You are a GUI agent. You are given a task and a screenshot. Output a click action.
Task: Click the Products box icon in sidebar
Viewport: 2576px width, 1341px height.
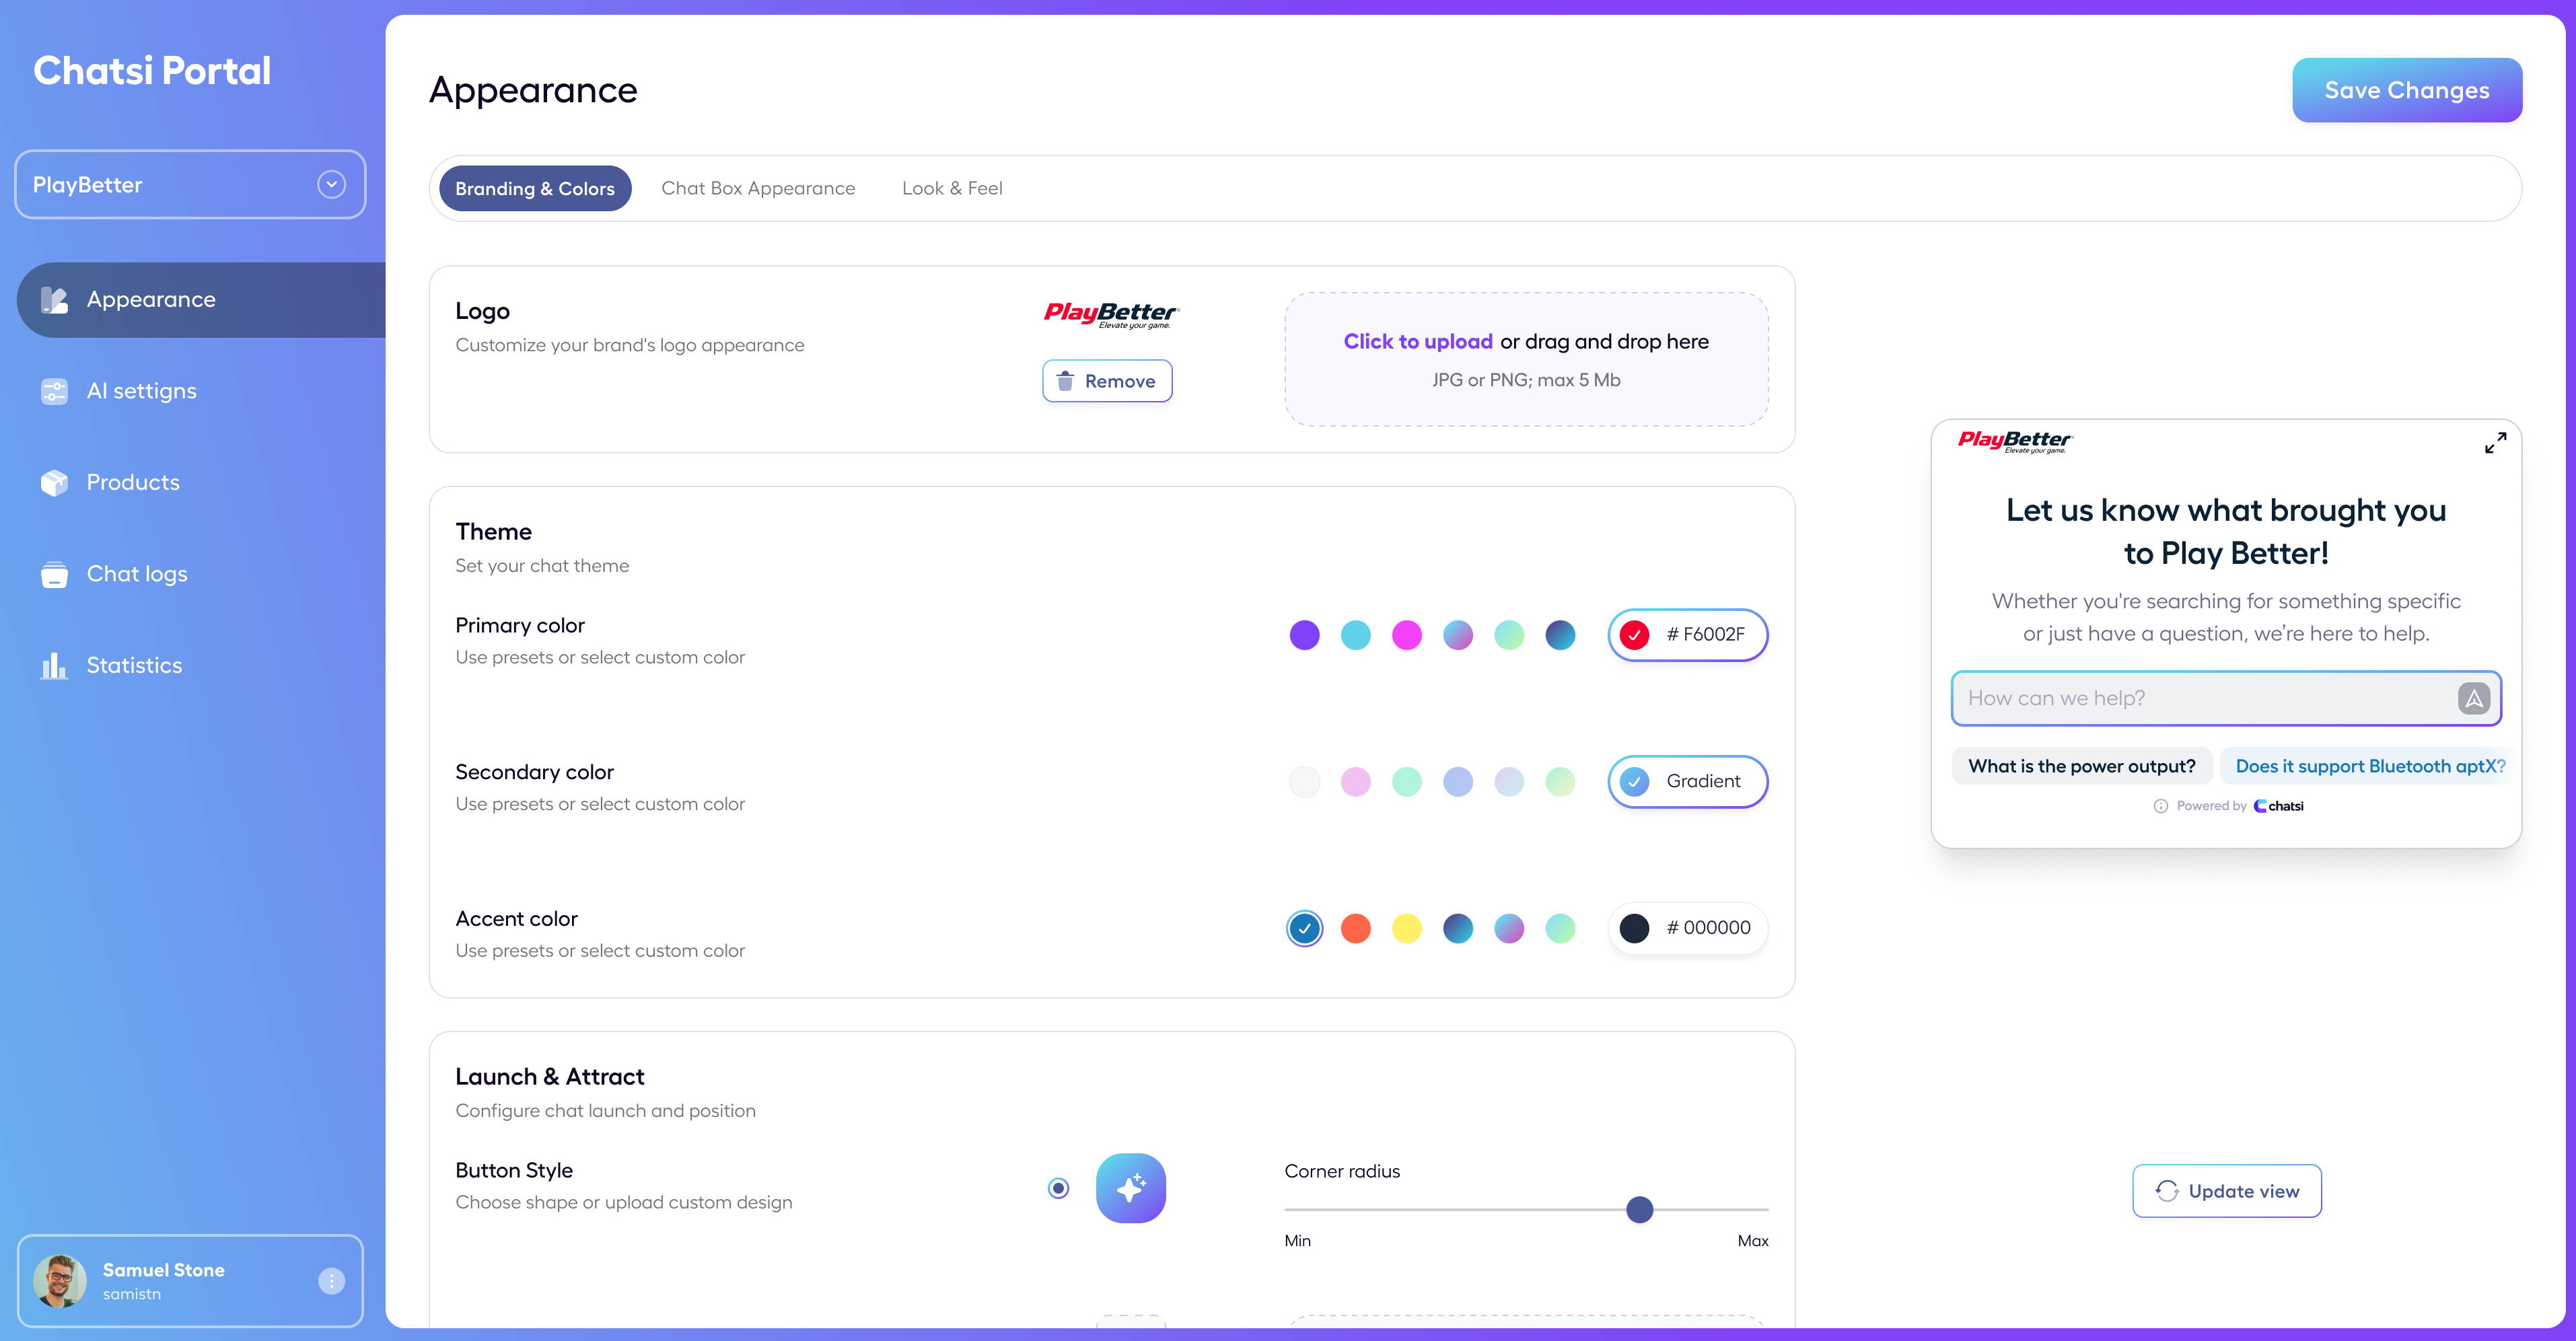pos(54,482)
